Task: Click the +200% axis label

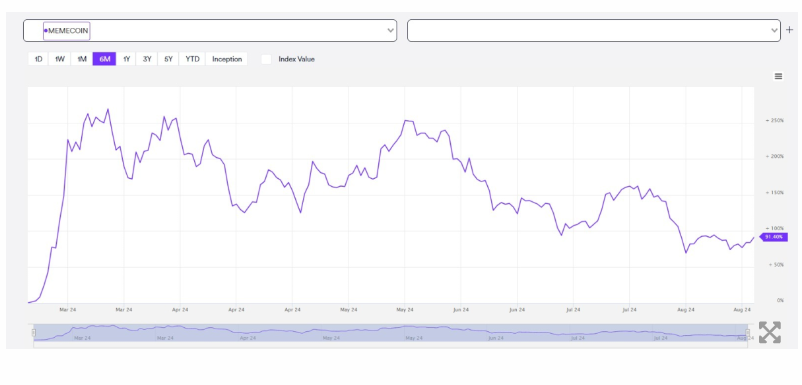Action: coord(774,156)
